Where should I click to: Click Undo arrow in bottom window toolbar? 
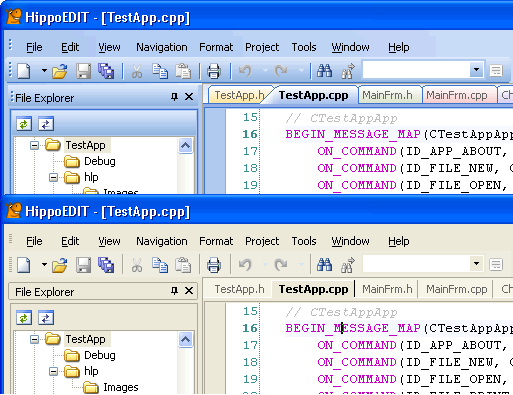245,265
